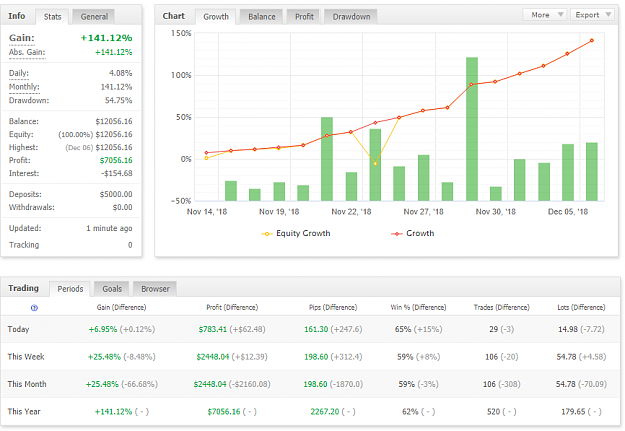Screen dimensions: 625x431
Task: Click the last Growth data point on chart
Action: (x=592, y=41)
